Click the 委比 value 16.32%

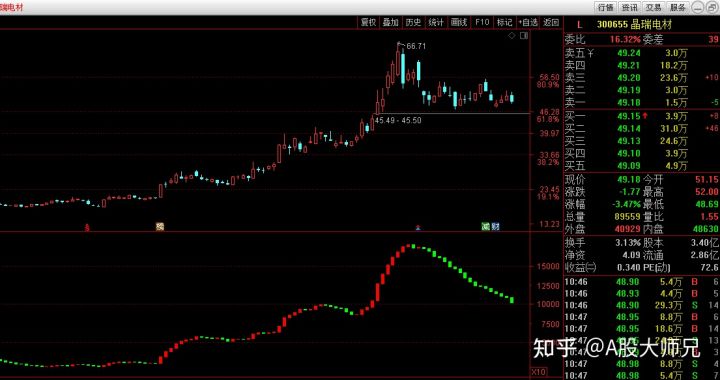pyautogui.click(x=625, y=39)
